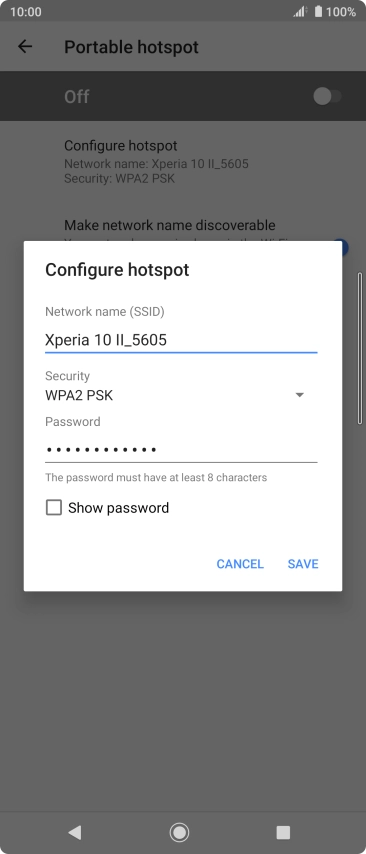366x854 pixels.
Task: Tap the Android back navigation triangle
Action: coord(75,832)
